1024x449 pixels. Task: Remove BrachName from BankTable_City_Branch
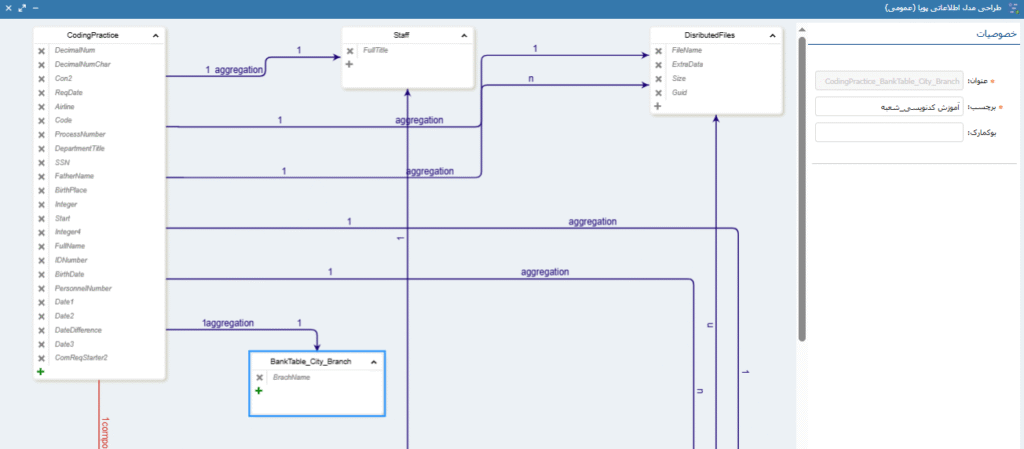coord(259,377)
